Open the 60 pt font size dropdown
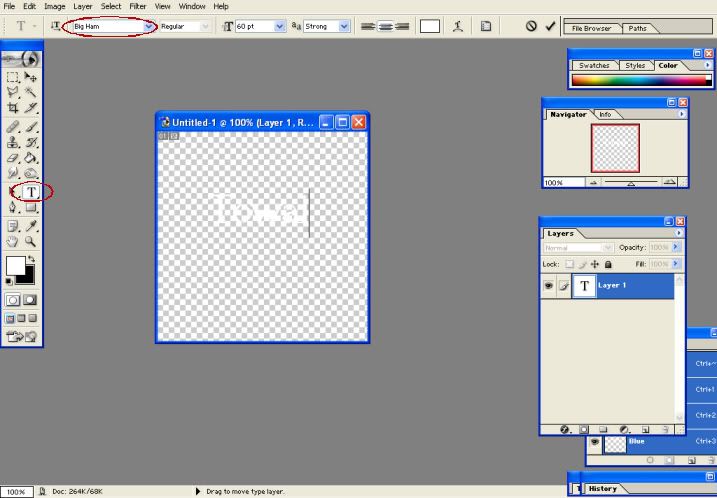 click(280, 27)
